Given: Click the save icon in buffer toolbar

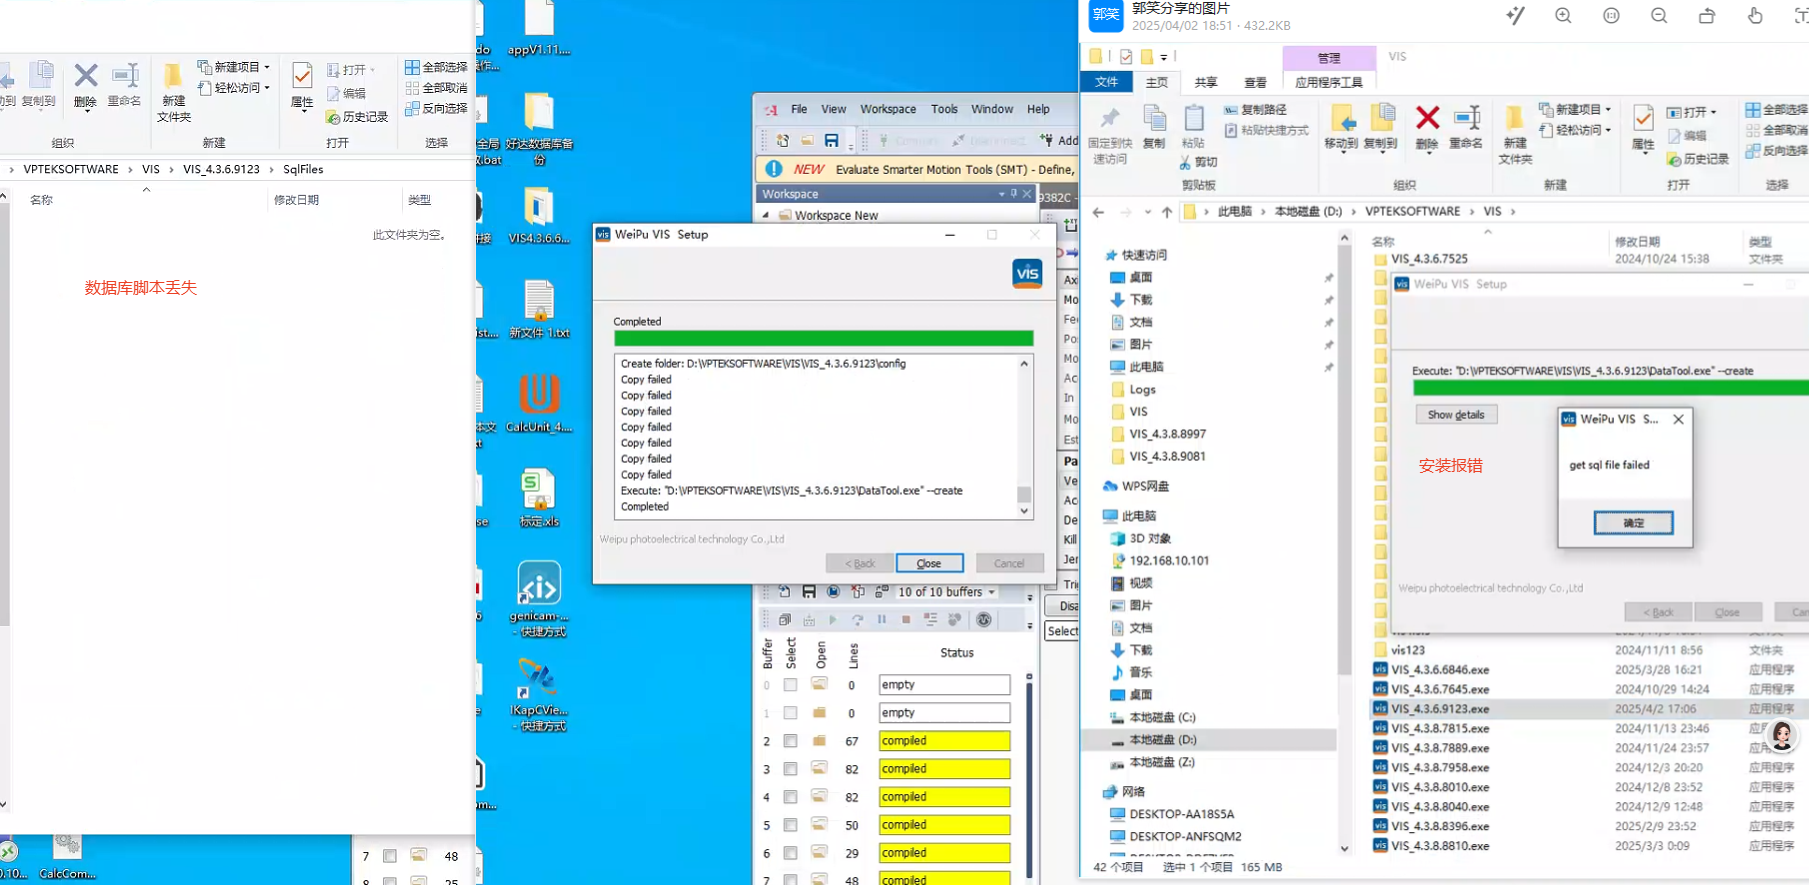Looking at the screenshot, I should pos(808,592).
